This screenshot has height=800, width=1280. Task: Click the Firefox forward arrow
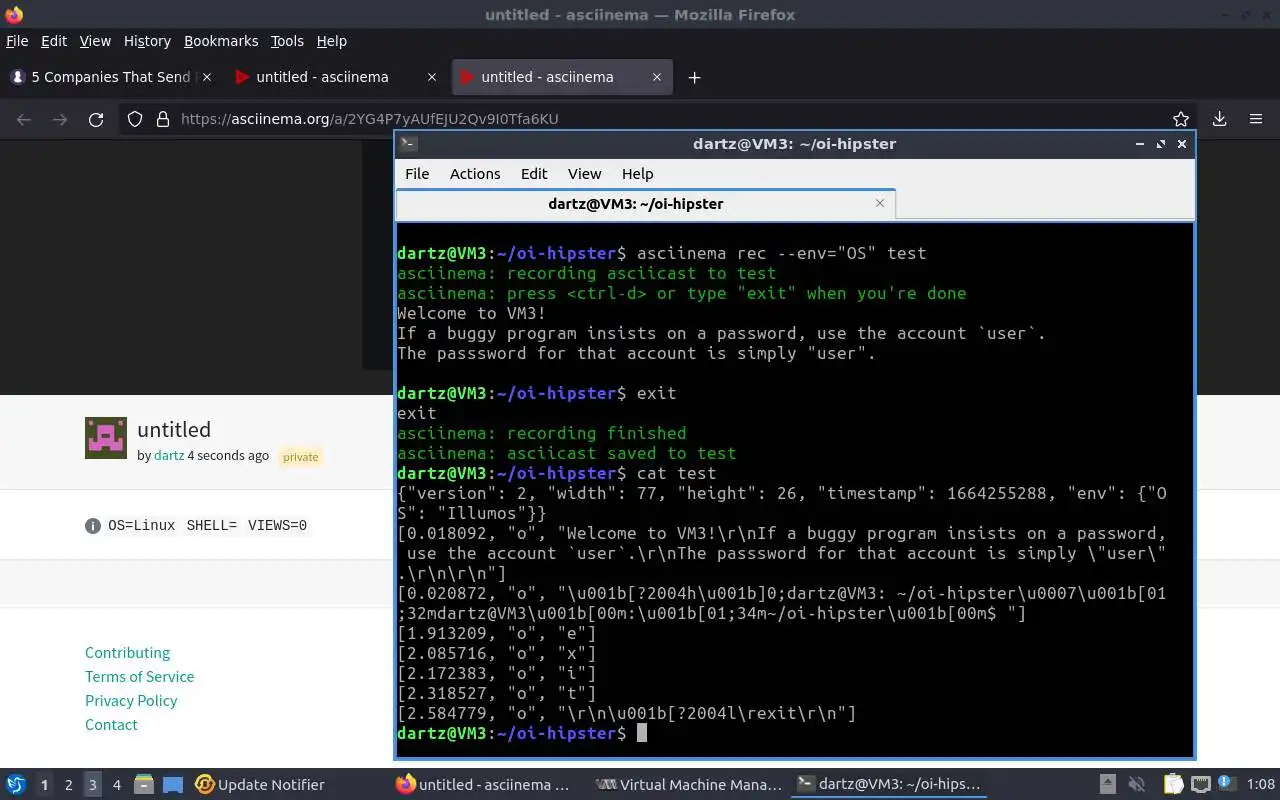click(x=60, y=119)
